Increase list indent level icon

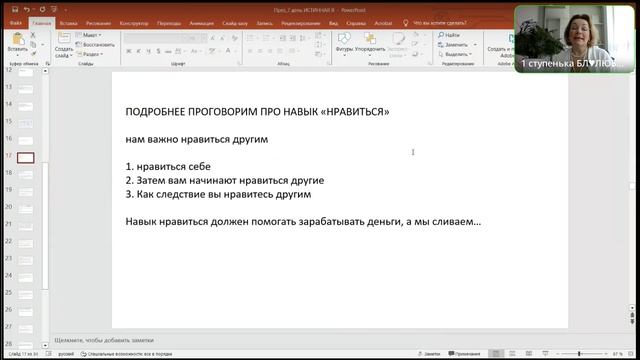(293, 38)
